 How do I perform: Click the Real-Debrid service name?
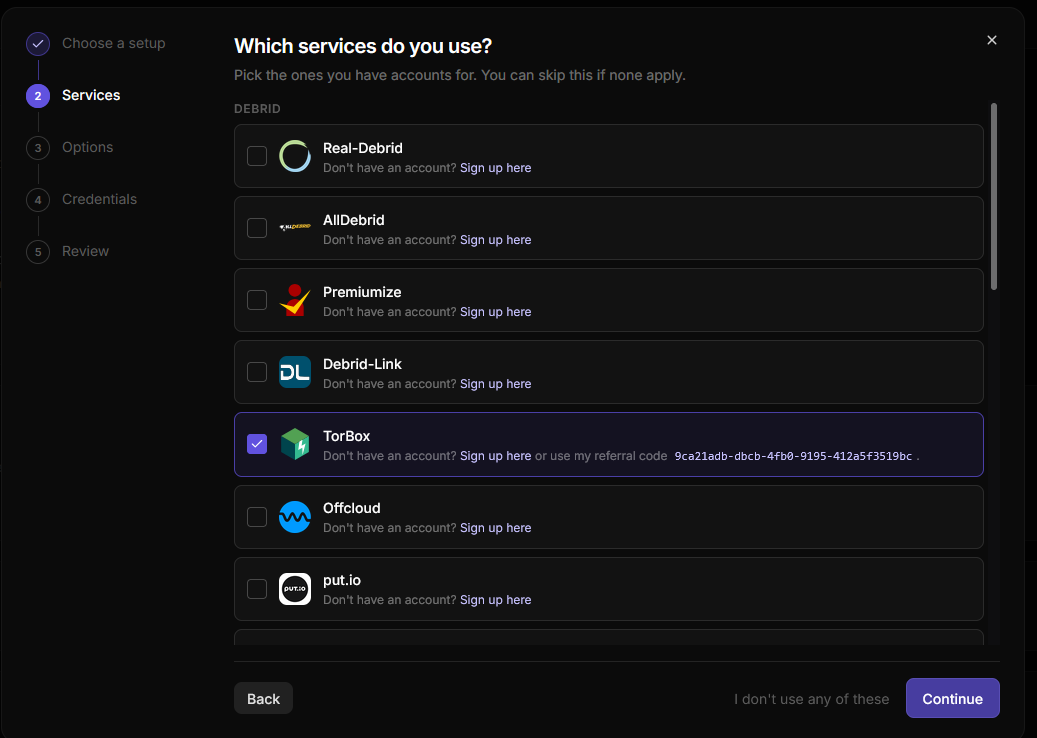point(362,148)
